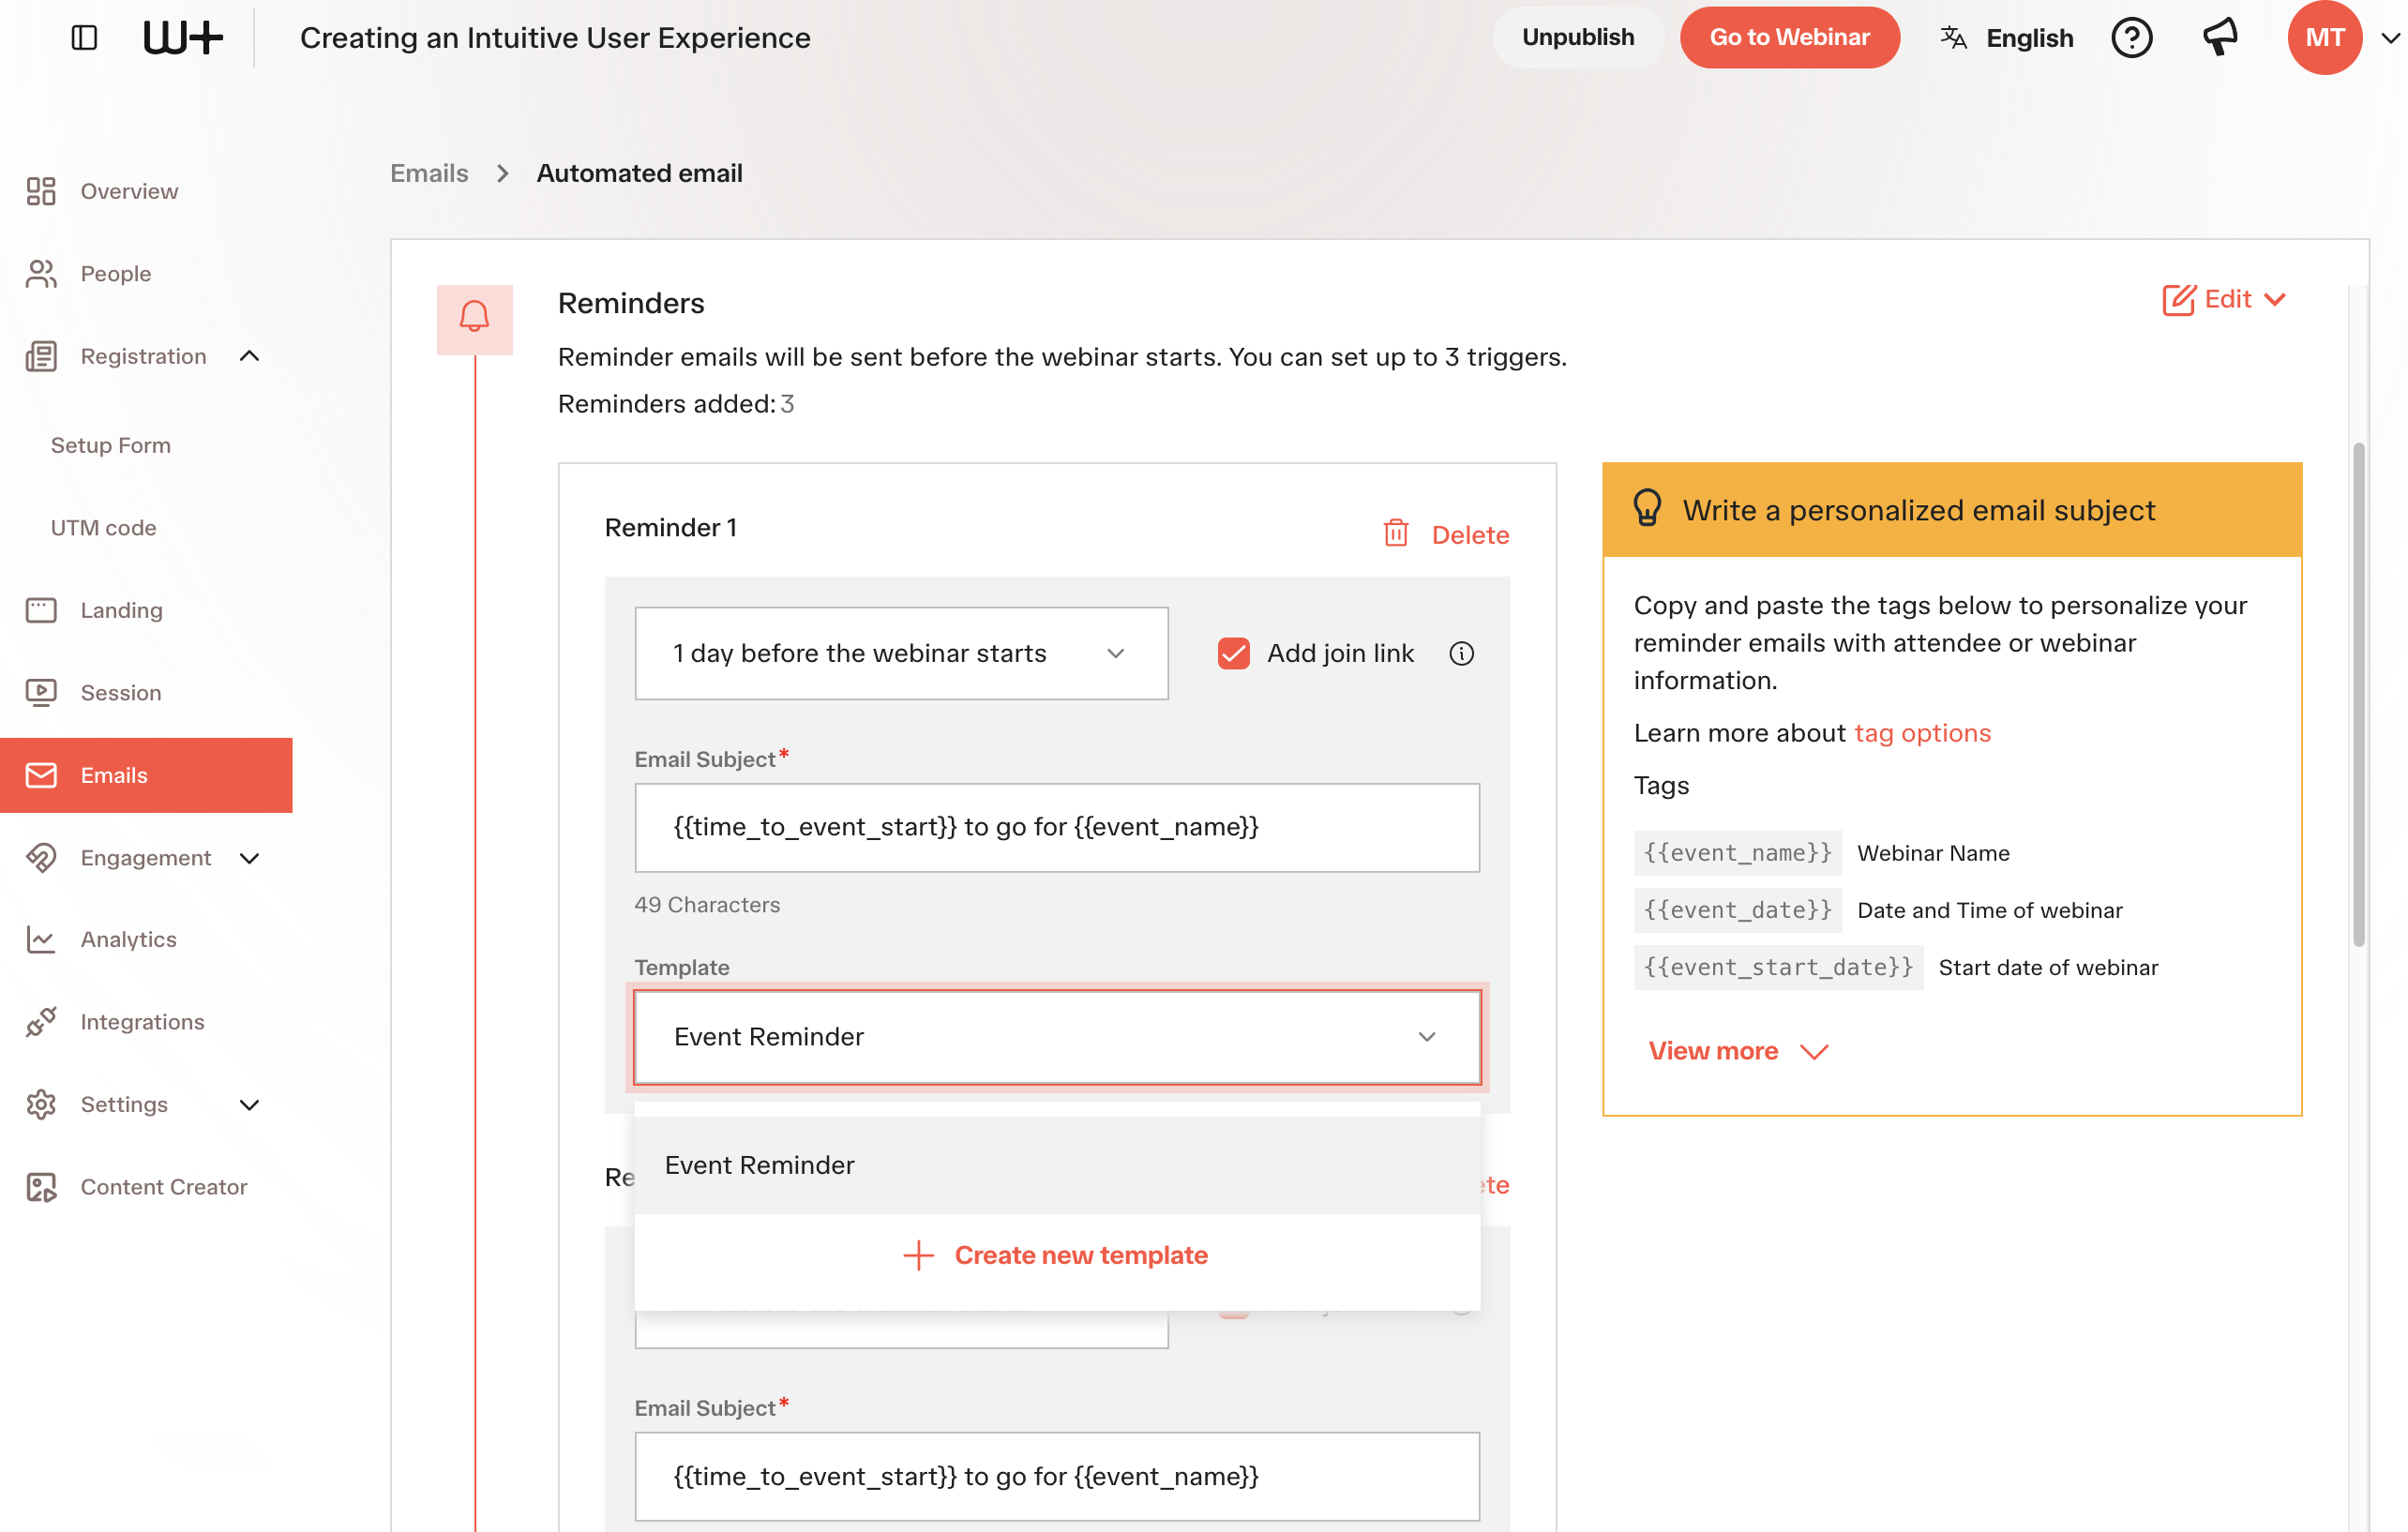The image size is (2408, 1532).
Task: Click the 49 Characters counter text
Action: coord(707,905)
